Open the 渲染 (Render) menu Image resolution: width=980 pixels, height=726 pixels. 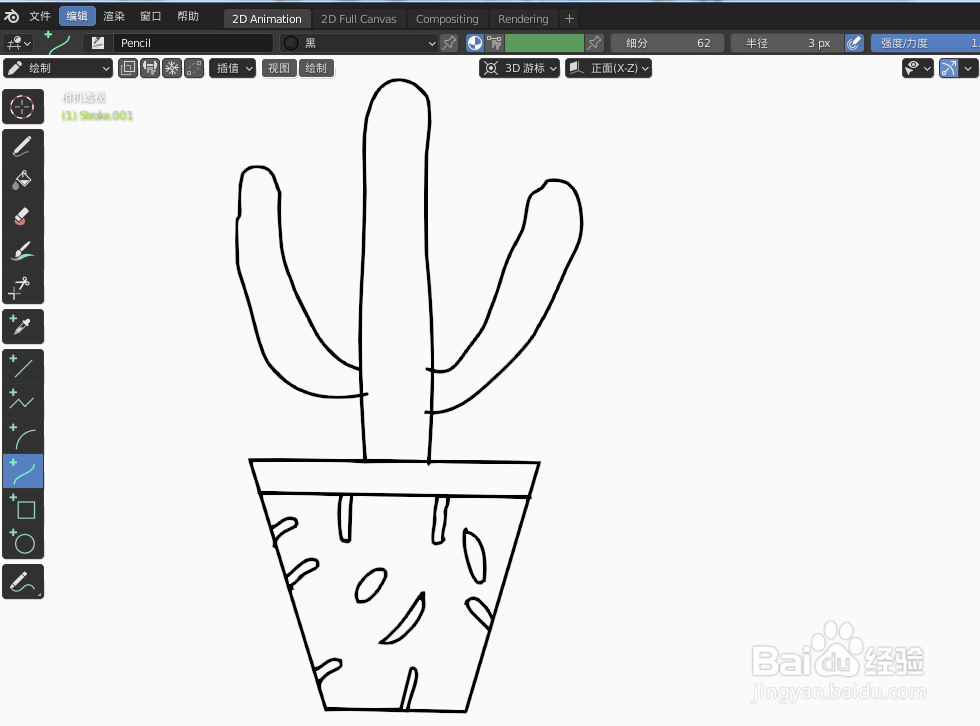tap(114, 16)
